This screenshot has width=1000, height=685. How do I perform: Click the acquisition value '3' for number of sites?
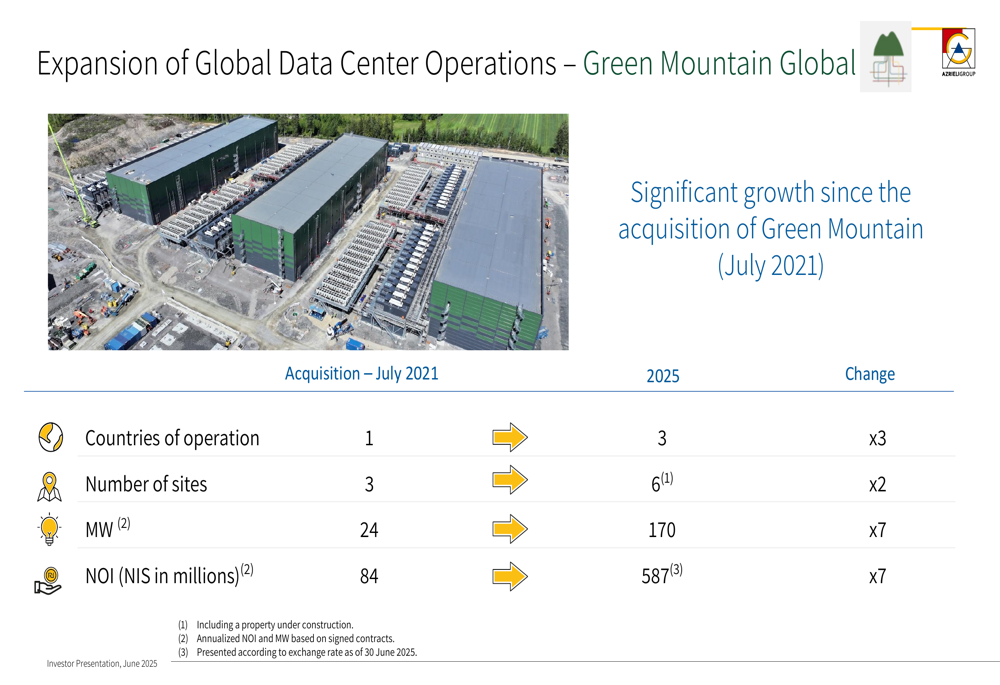(x=369, y=485)
